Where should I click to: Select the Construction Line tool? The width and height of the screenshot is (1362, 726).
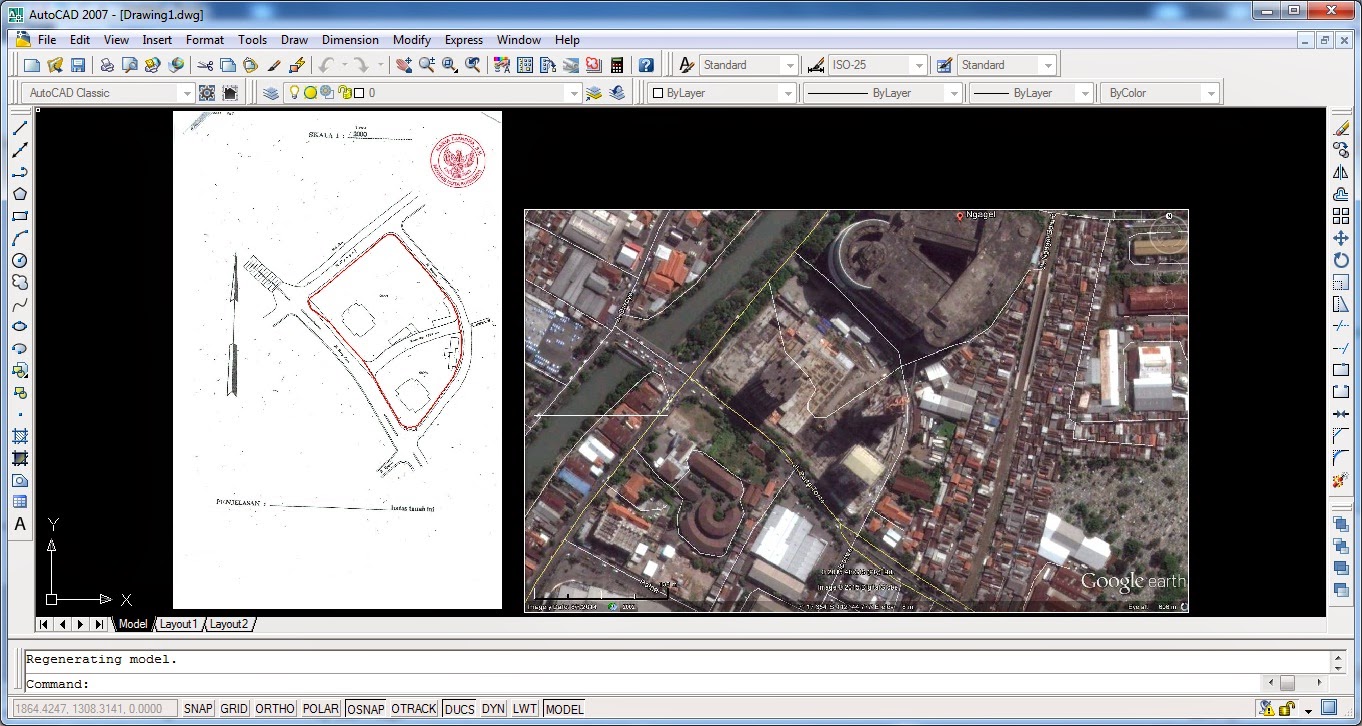coord(20,150)
